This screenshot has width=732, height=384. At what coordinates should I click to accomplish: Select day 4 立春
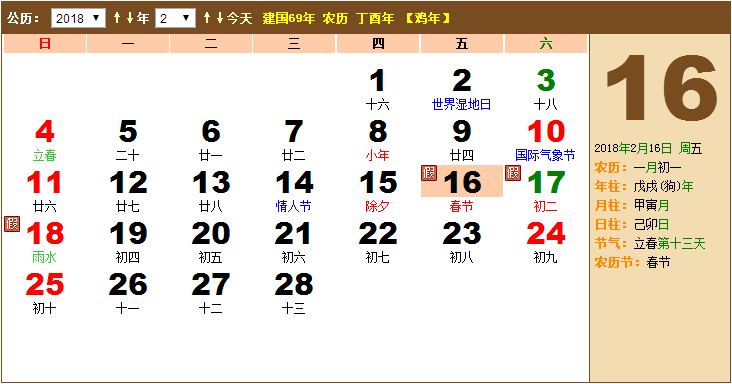44,140
